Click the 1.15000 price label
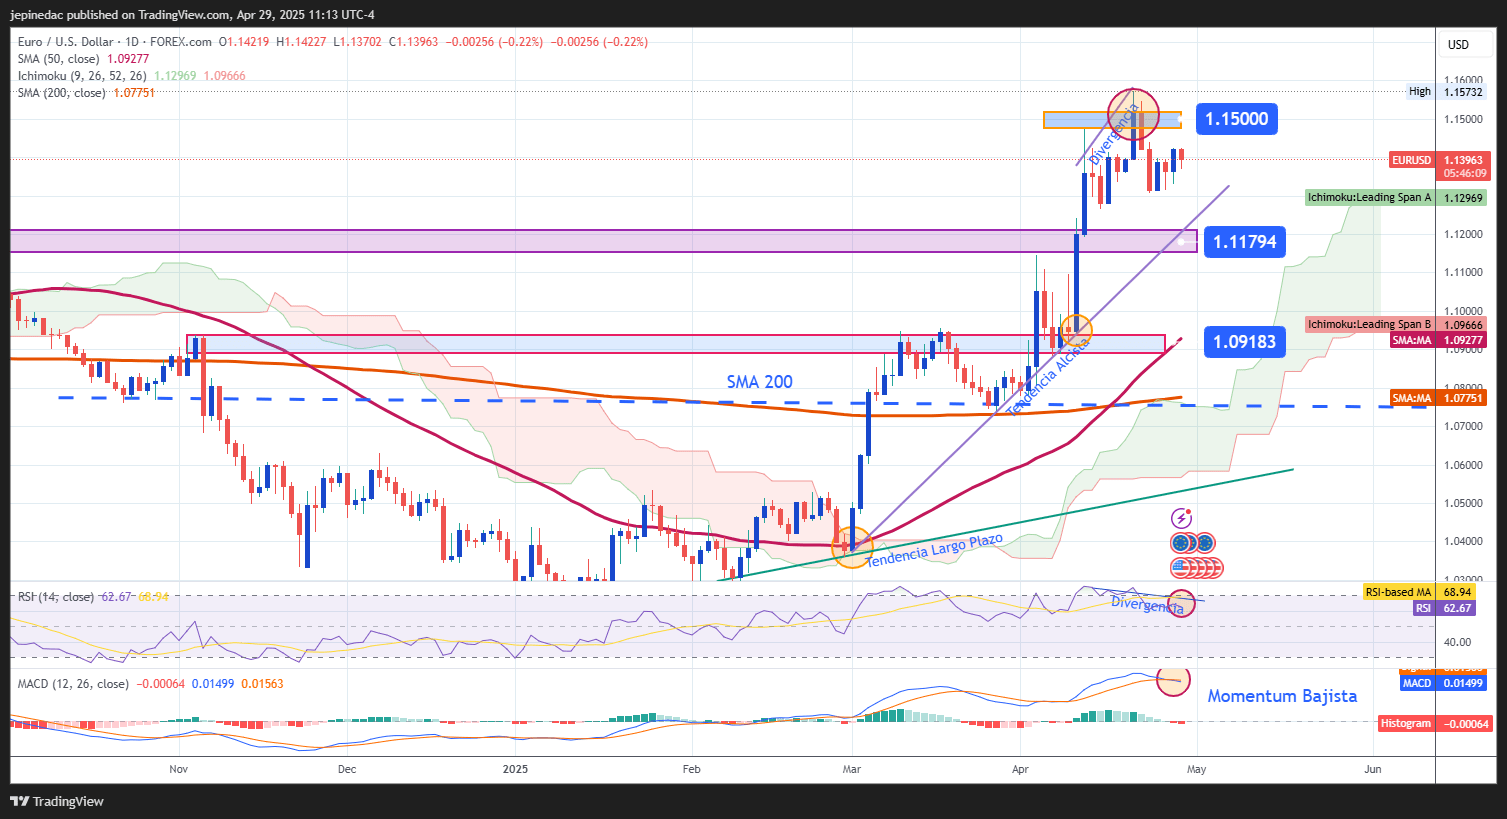1507x819 pixels. tap(1236, 119)
